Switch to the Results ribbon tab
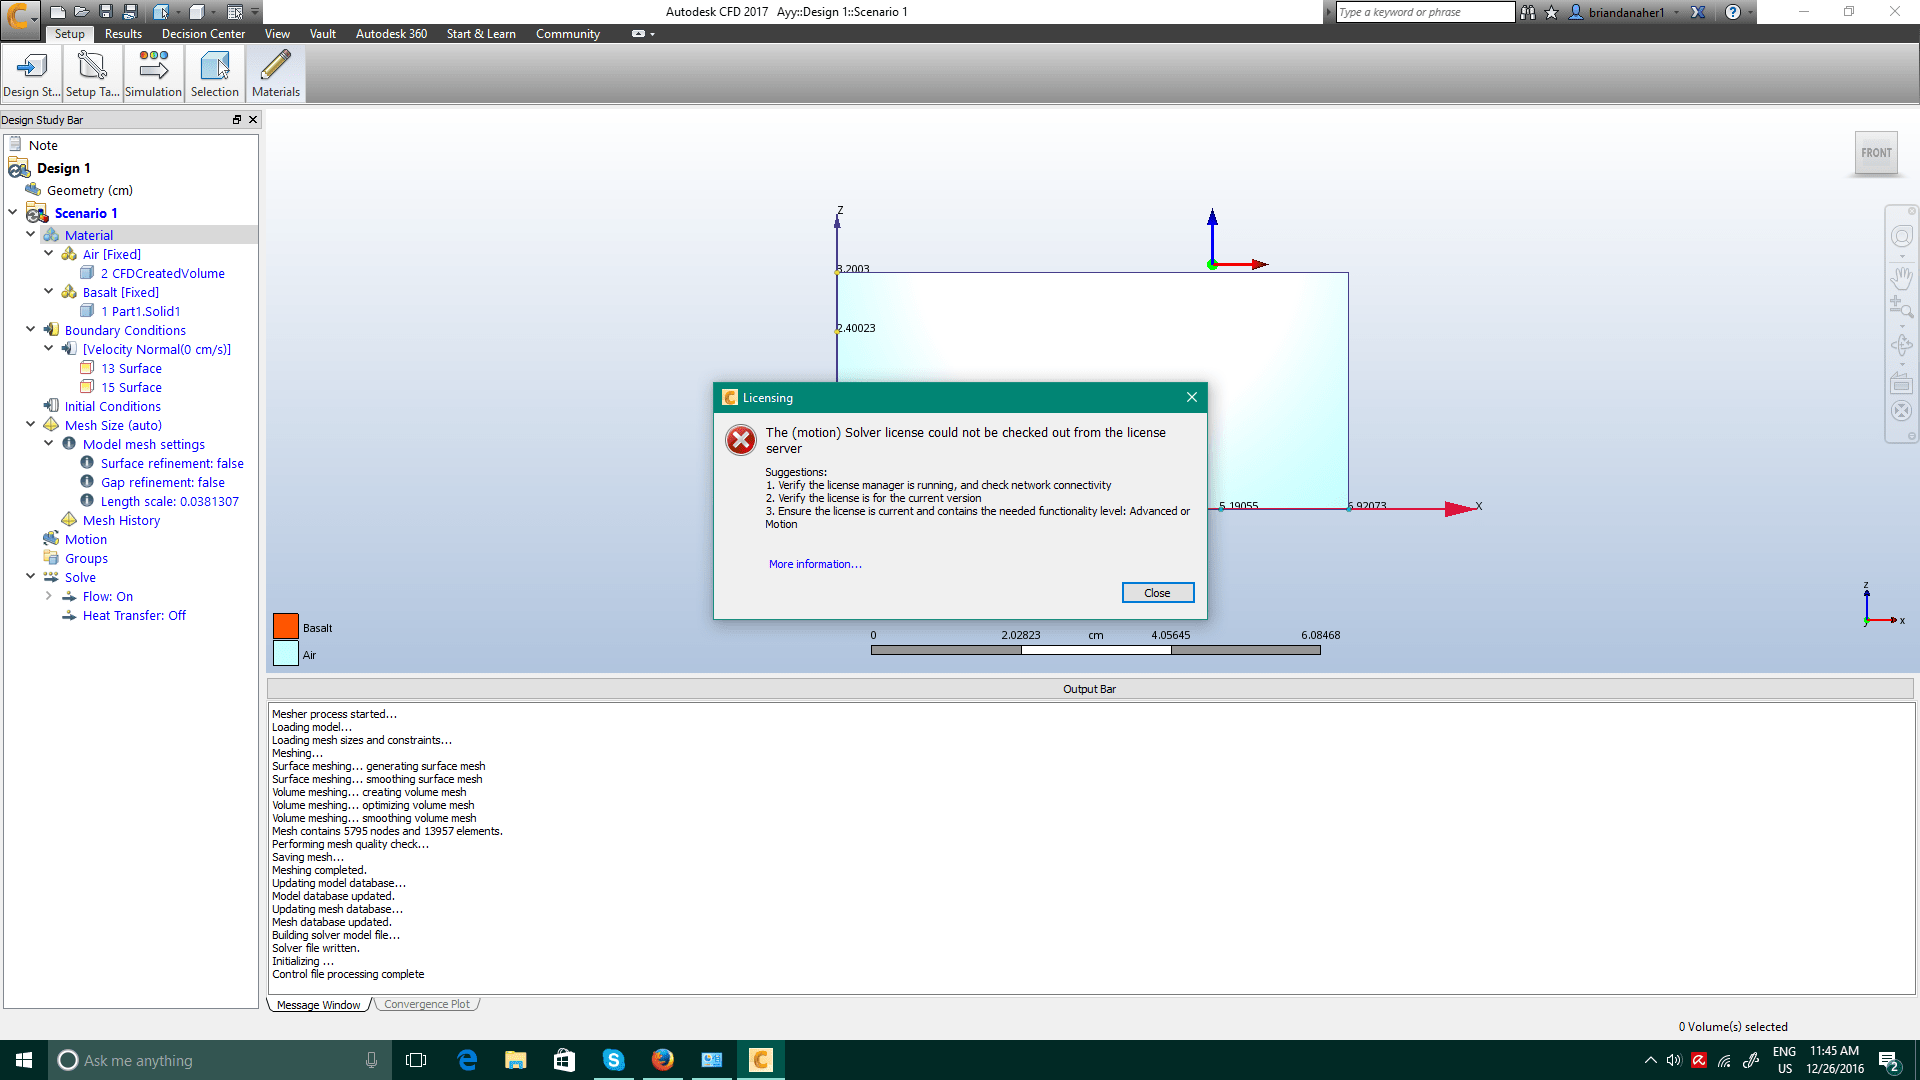The height and width of the screenshot is (1080, 1920). coord(123,34)
